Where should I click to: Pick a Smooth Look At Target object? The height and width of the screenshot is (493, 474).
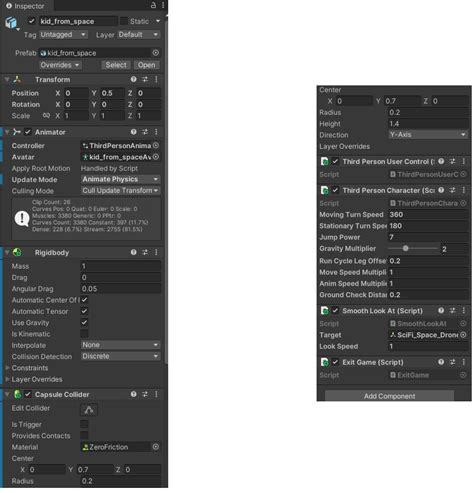point(463,335)
